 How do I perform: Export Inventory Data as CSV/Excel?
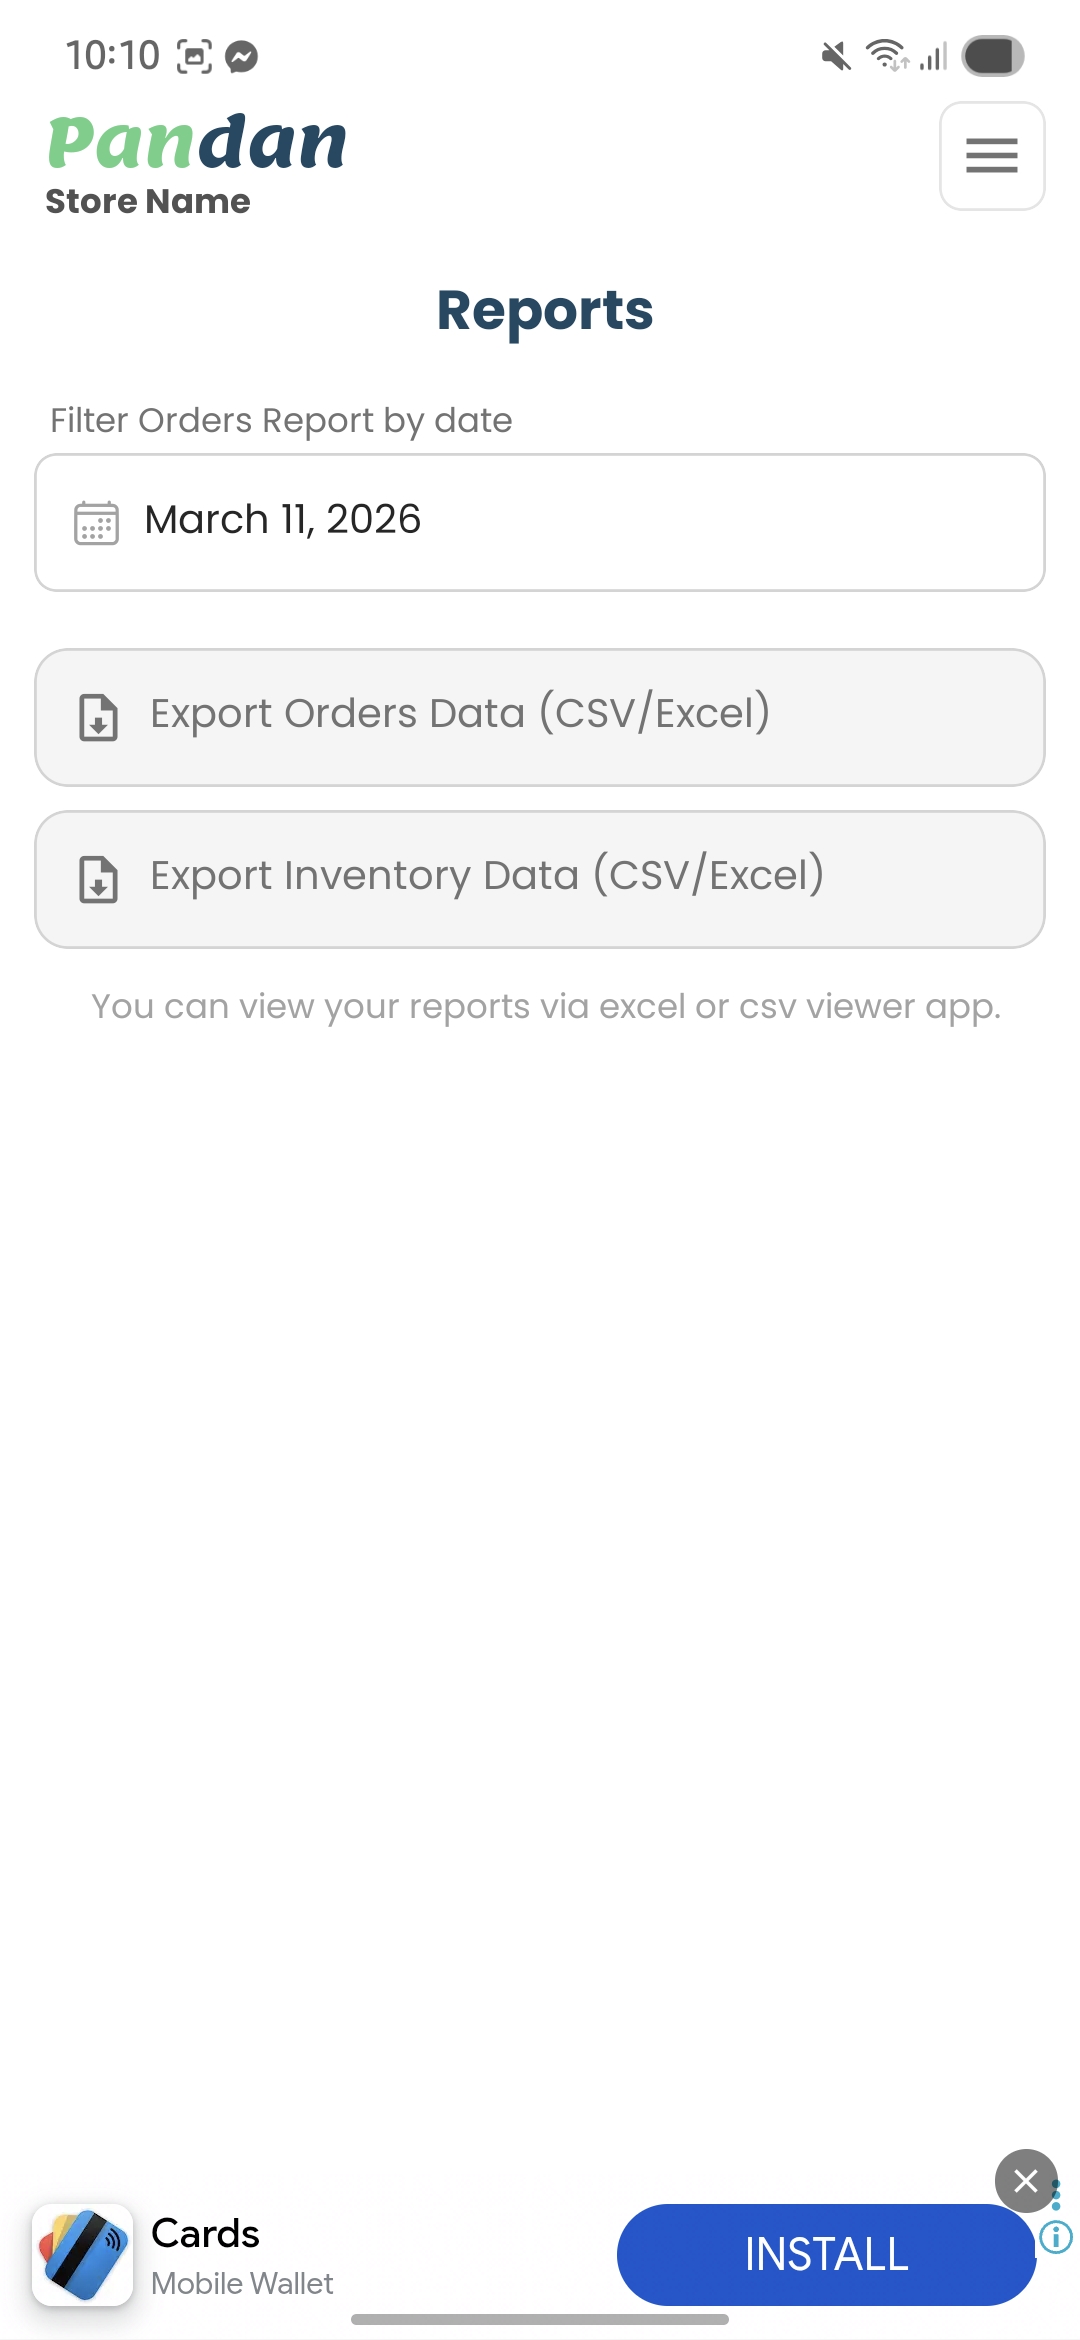[540, 879]
